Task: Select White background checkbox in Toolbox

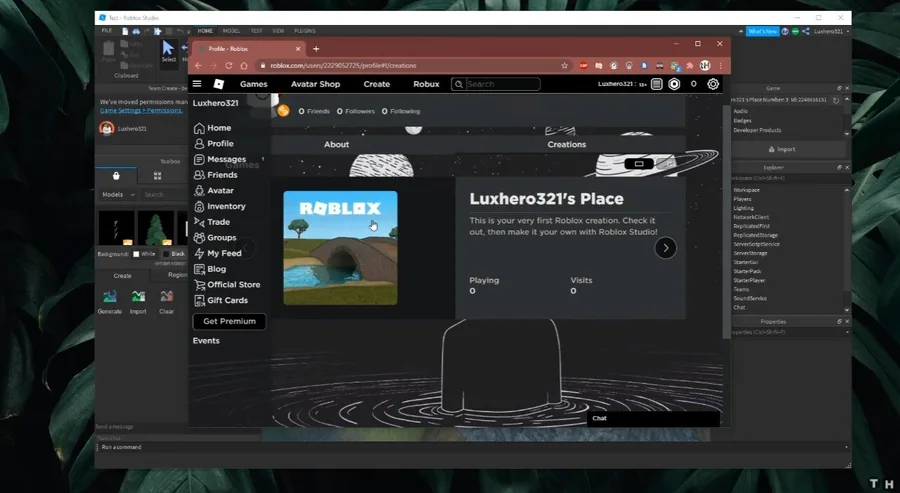Action: pyautogui.click(x=136, y=254)
